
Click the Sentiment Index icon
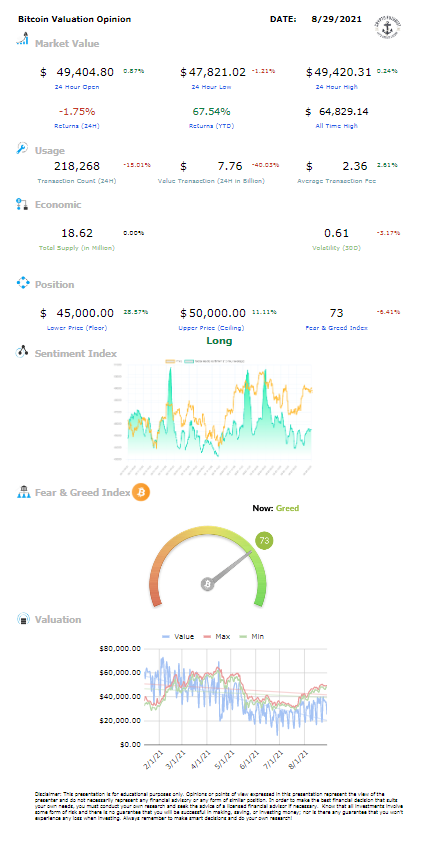coord(22,352)
